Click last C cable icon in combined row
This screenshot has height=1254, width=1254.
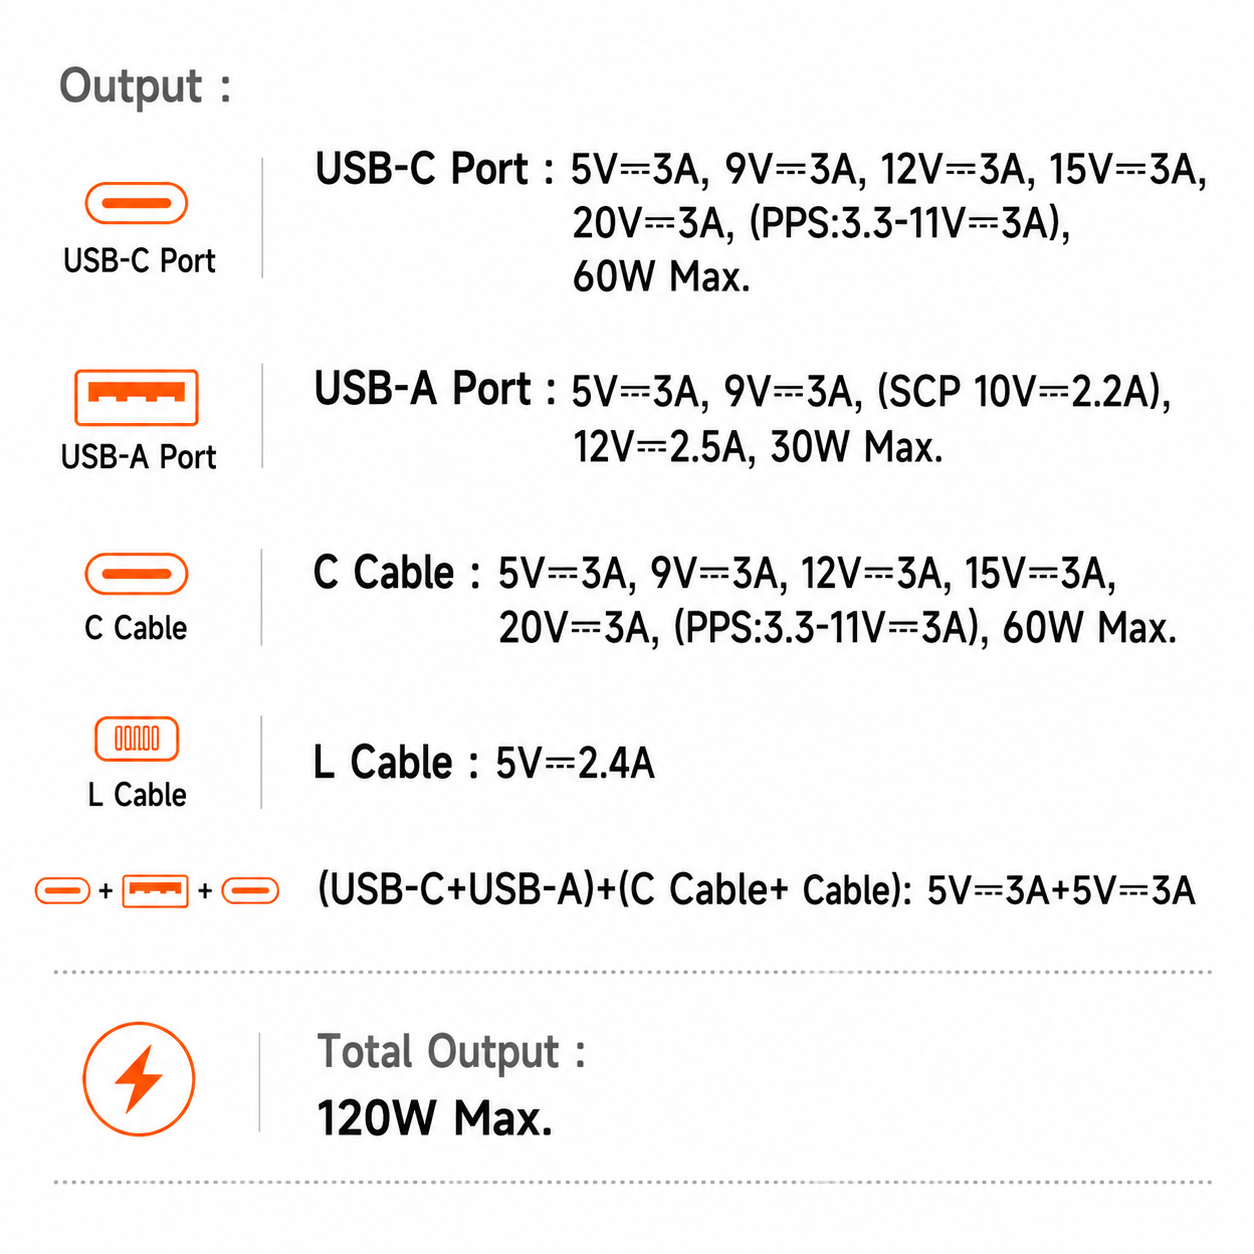coord(250,890)
